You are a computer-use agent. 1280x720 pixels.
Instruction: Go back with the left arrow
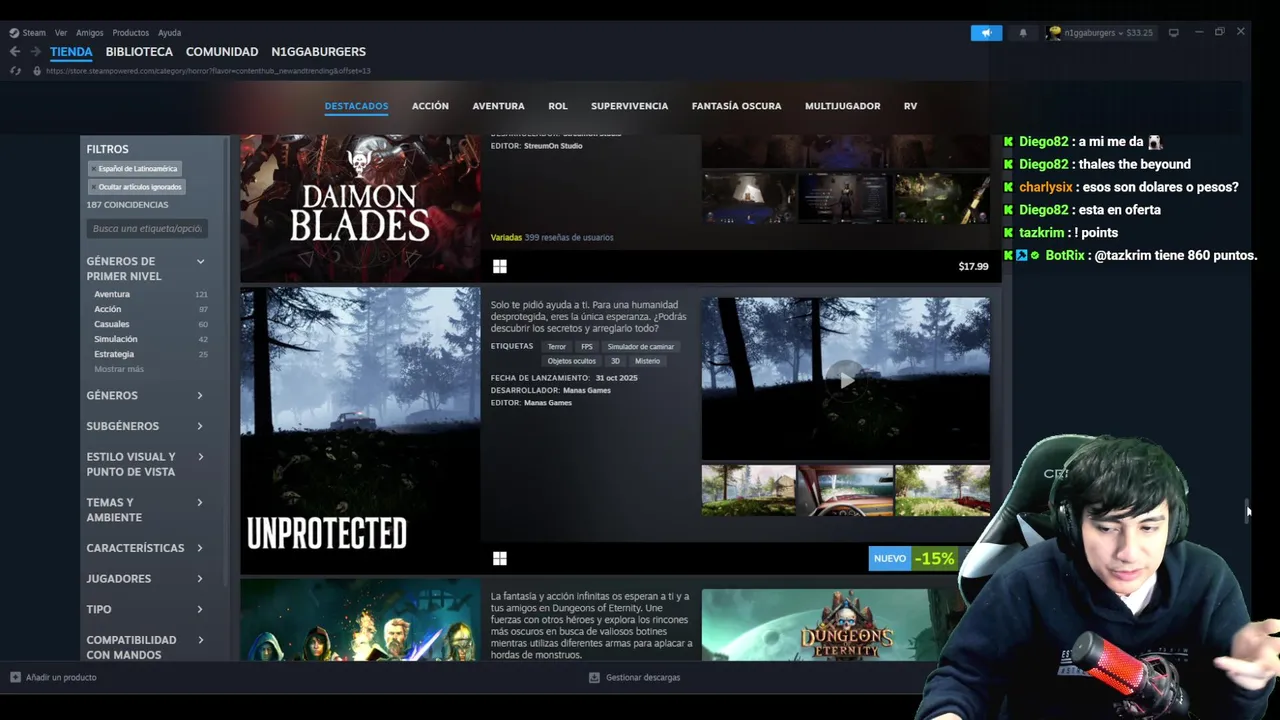15,52
